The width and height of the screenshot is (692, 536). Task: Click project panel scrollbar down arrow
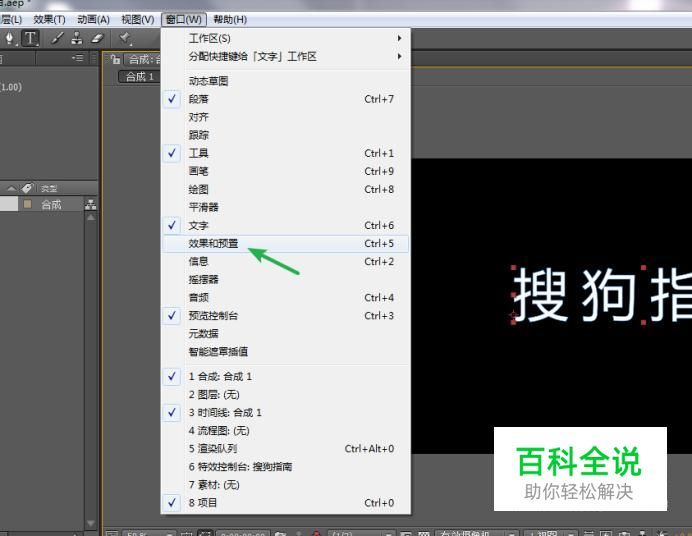pyautogui.click(x=90, y=523)
